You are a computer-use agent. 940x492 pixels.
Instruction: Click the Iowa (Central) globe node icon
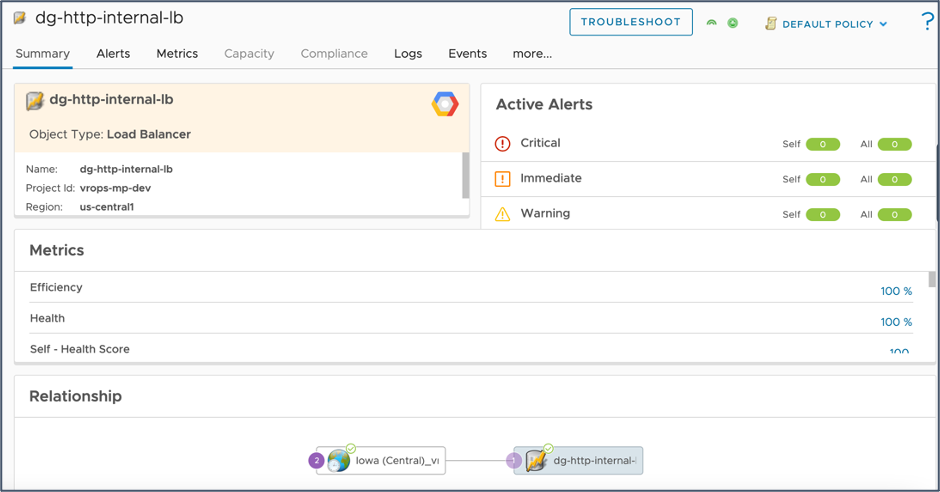pyautogui.click(x=339, y=460)
